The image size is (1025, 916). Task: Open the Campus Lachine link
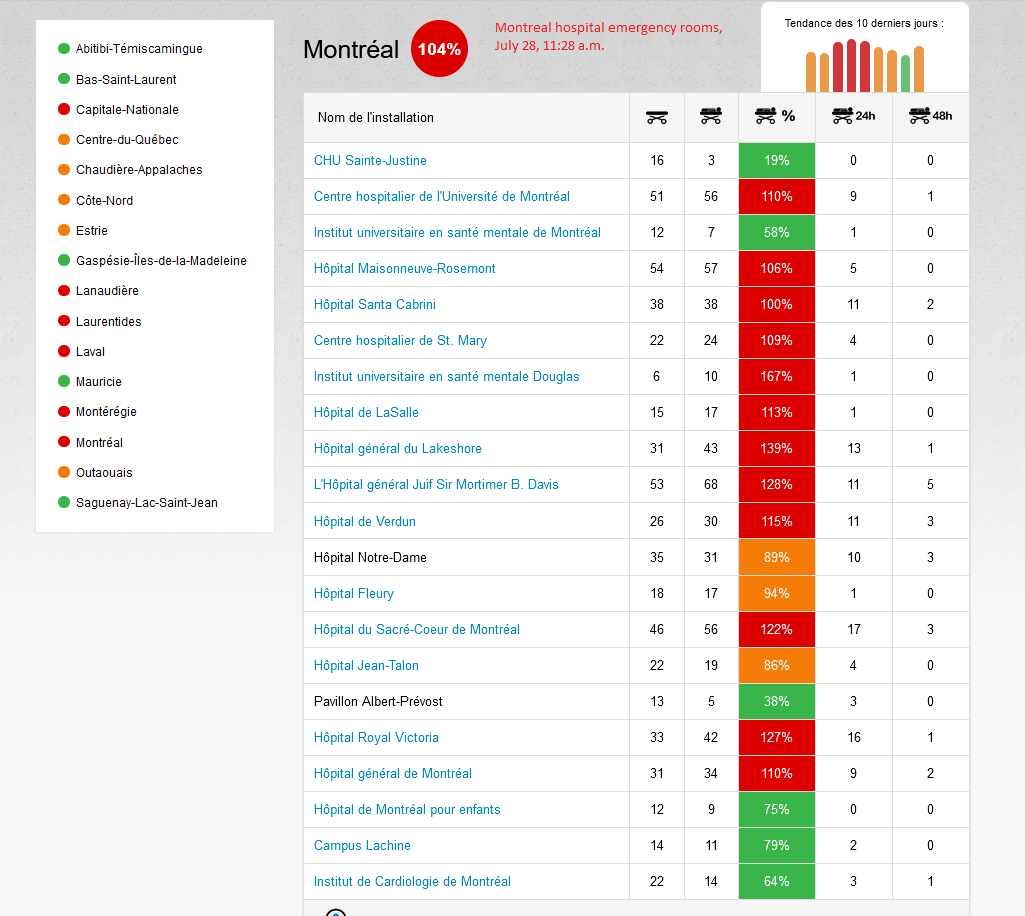pyautogui.click(x=362, y=845)
